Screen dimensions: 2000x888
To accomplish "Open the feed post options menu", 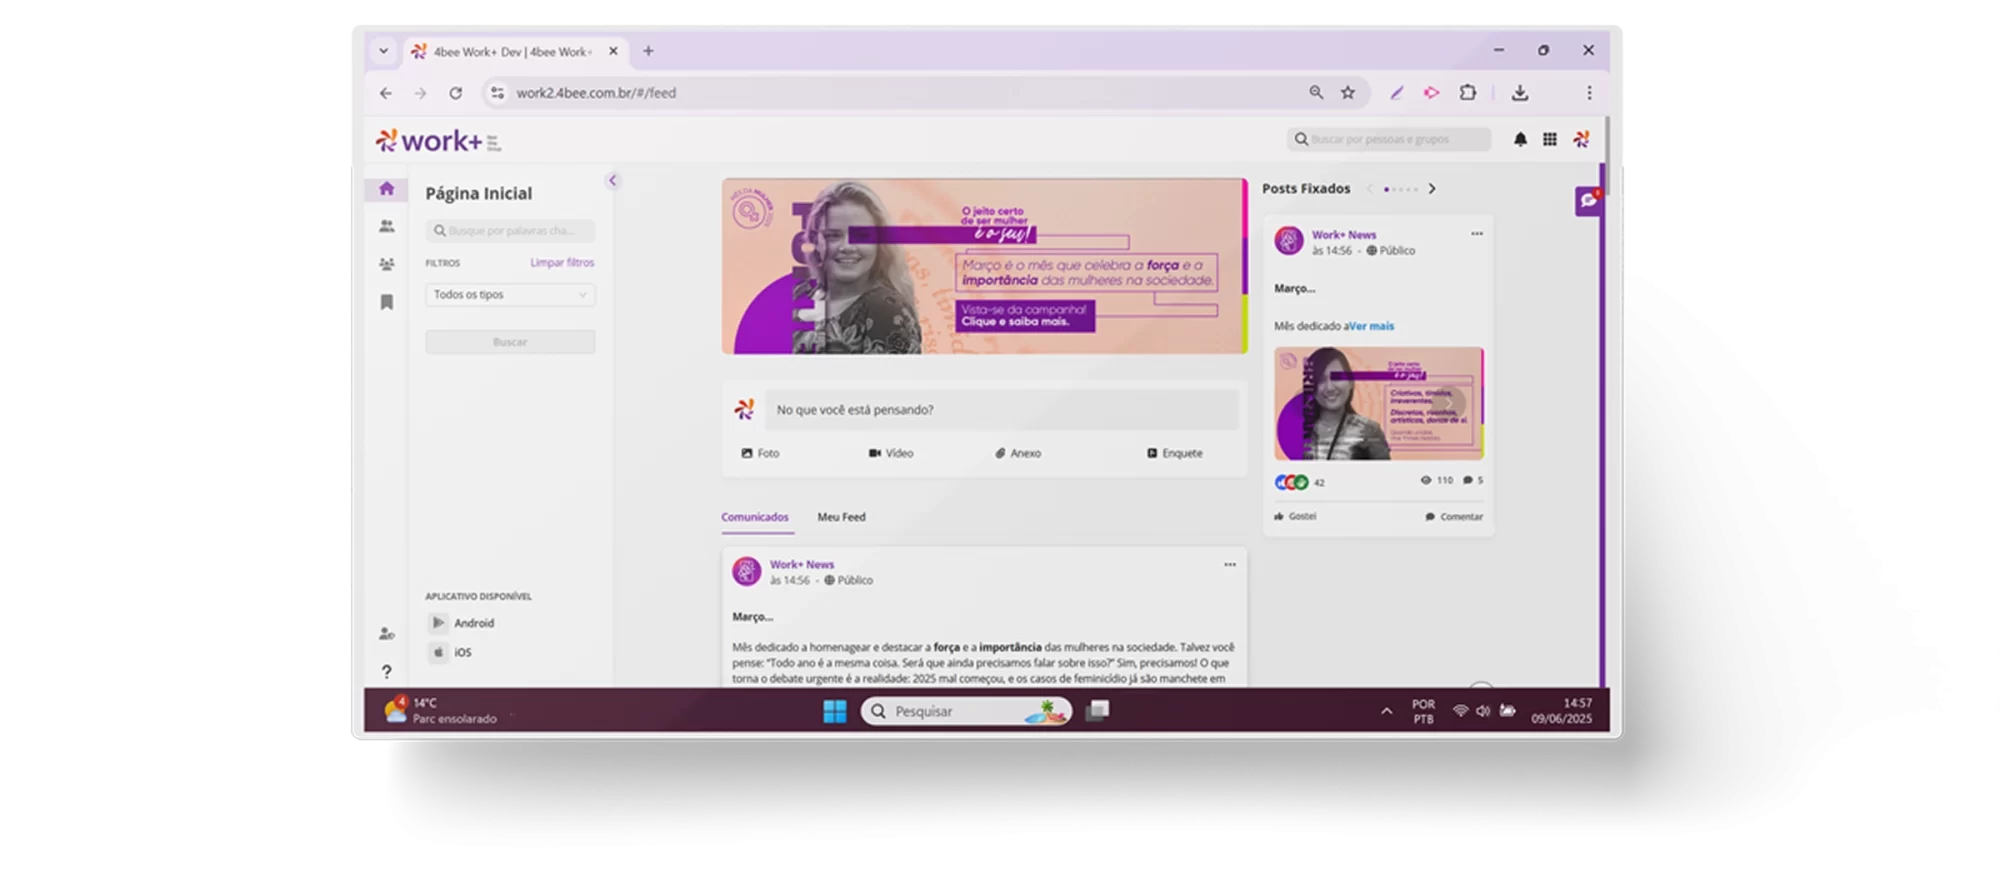I will click(x=1230, y=565).
